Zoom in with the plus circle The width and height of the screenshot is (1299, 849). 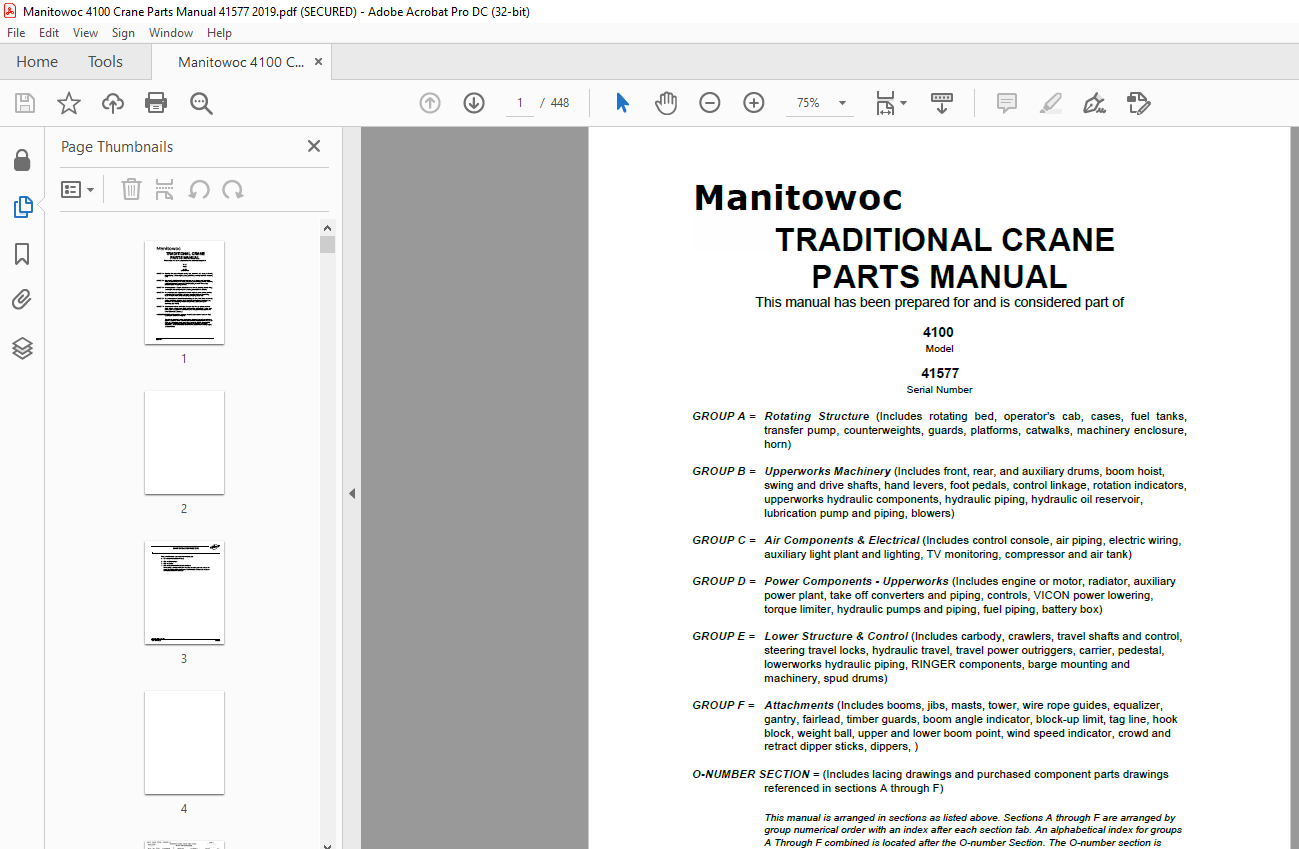[754, 103]
